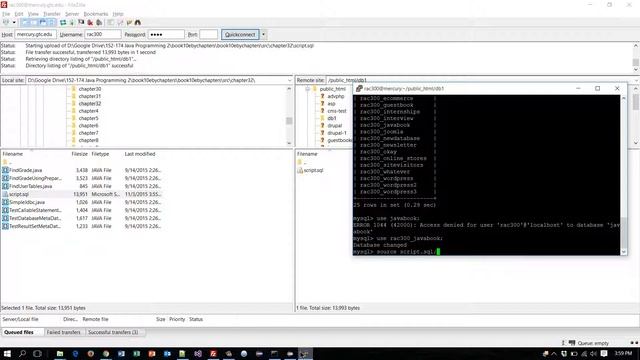Cancel the current operation icon
This screenshot has height=360, width=640.
81,22
